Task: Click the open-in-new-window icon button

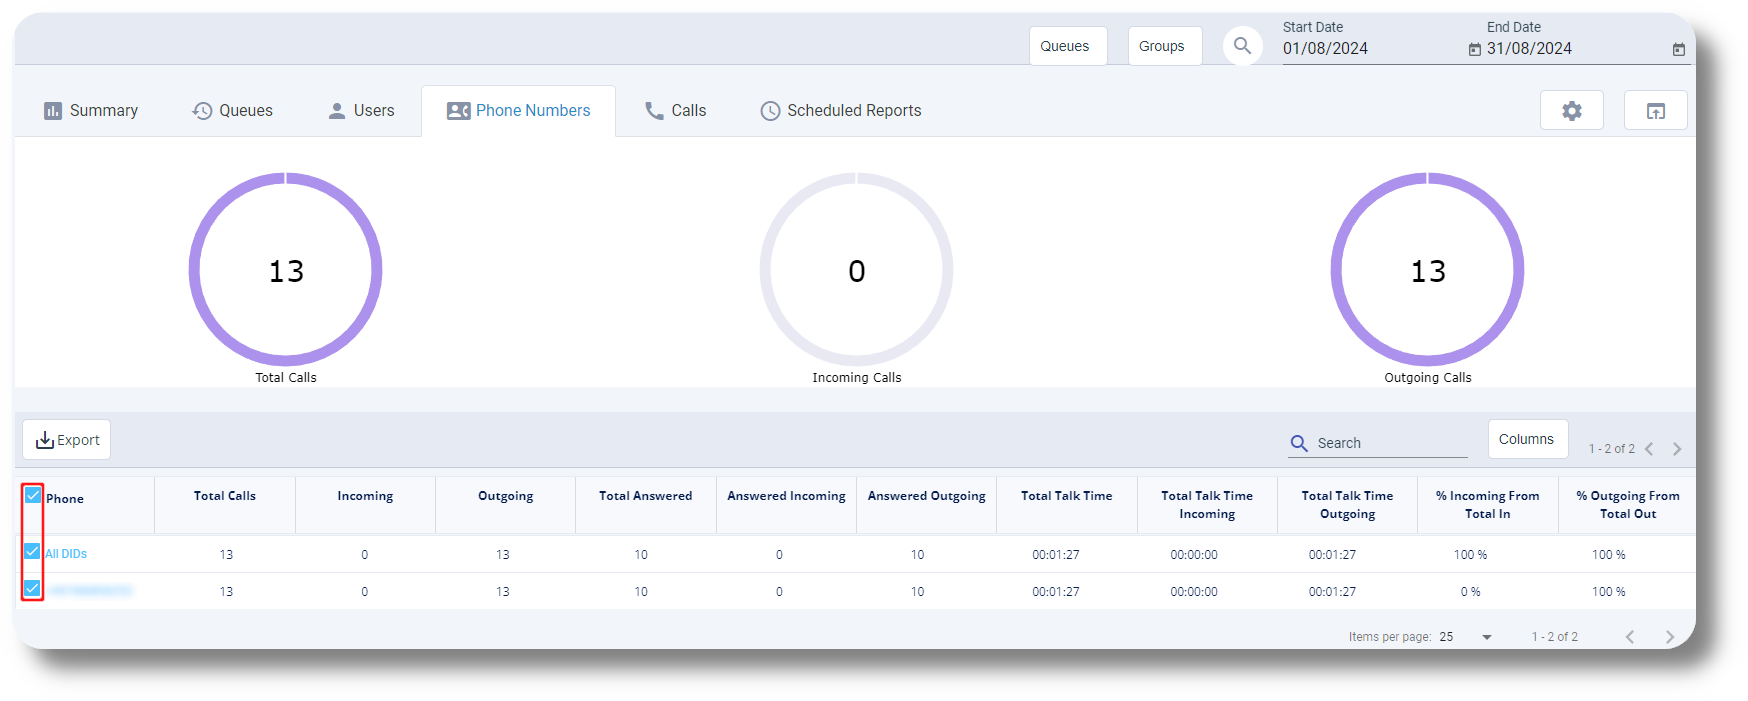Action: click(x=1655, y=110)
